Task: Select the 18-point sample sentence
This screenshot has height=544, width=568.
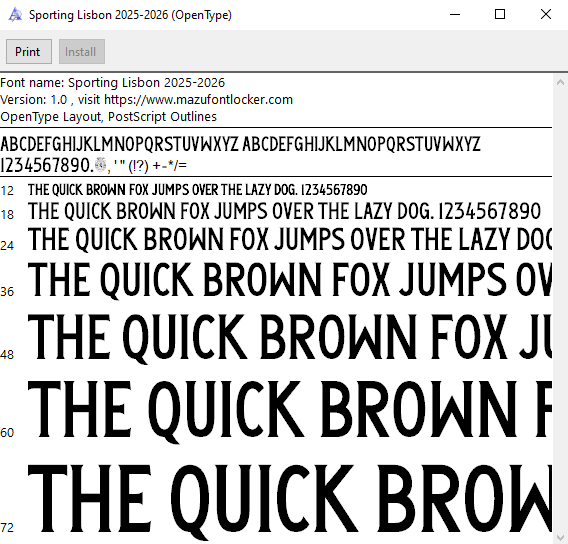Action: (284, 211)
